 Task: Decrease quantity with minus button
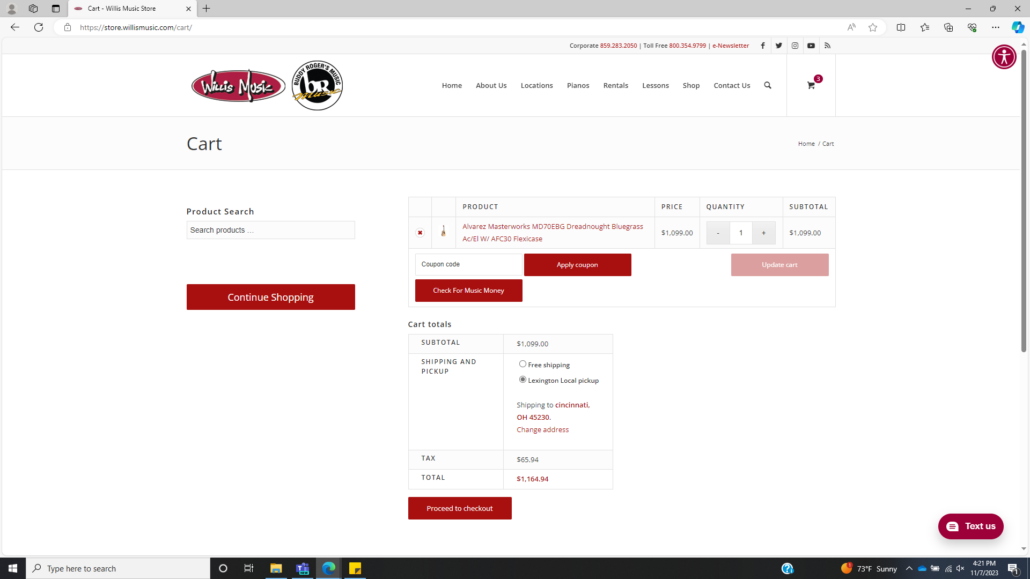(x=718, y=233)
